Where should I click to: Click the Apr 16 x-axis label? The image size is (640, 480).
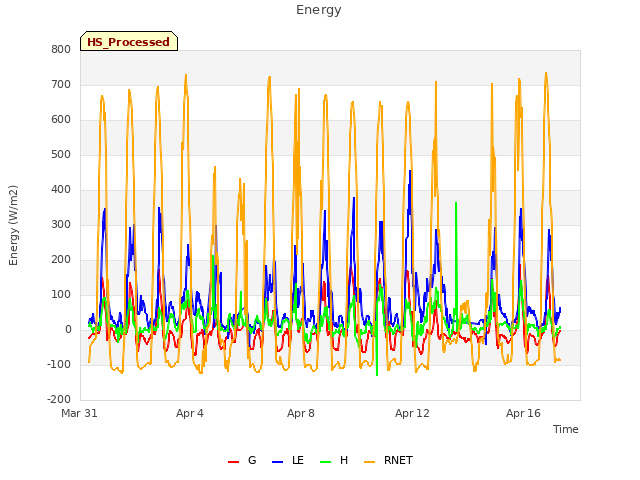pos(523,413)
